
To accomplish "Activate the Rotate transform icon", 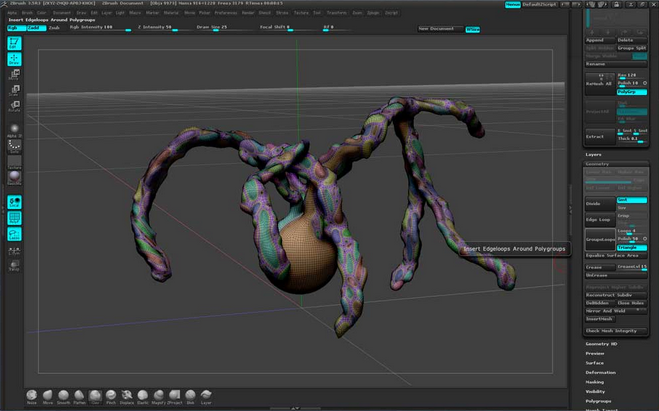I will (x=15, y=104).
